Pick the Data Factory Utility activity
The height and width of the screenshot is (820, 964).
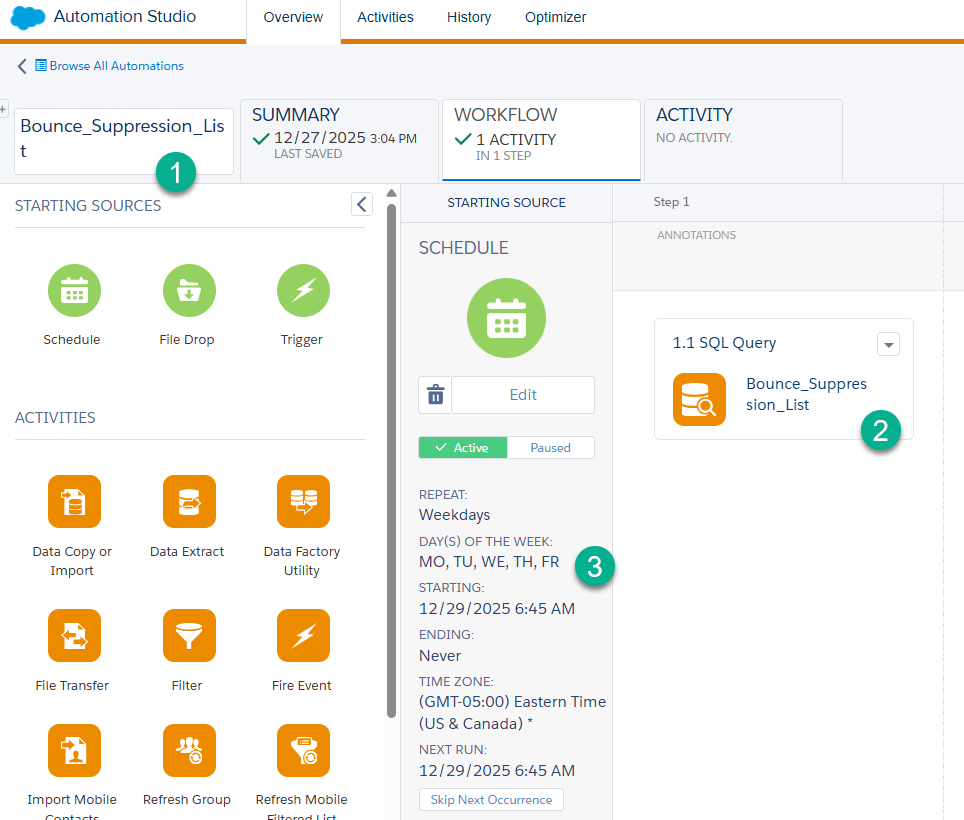tap(303, 501)
